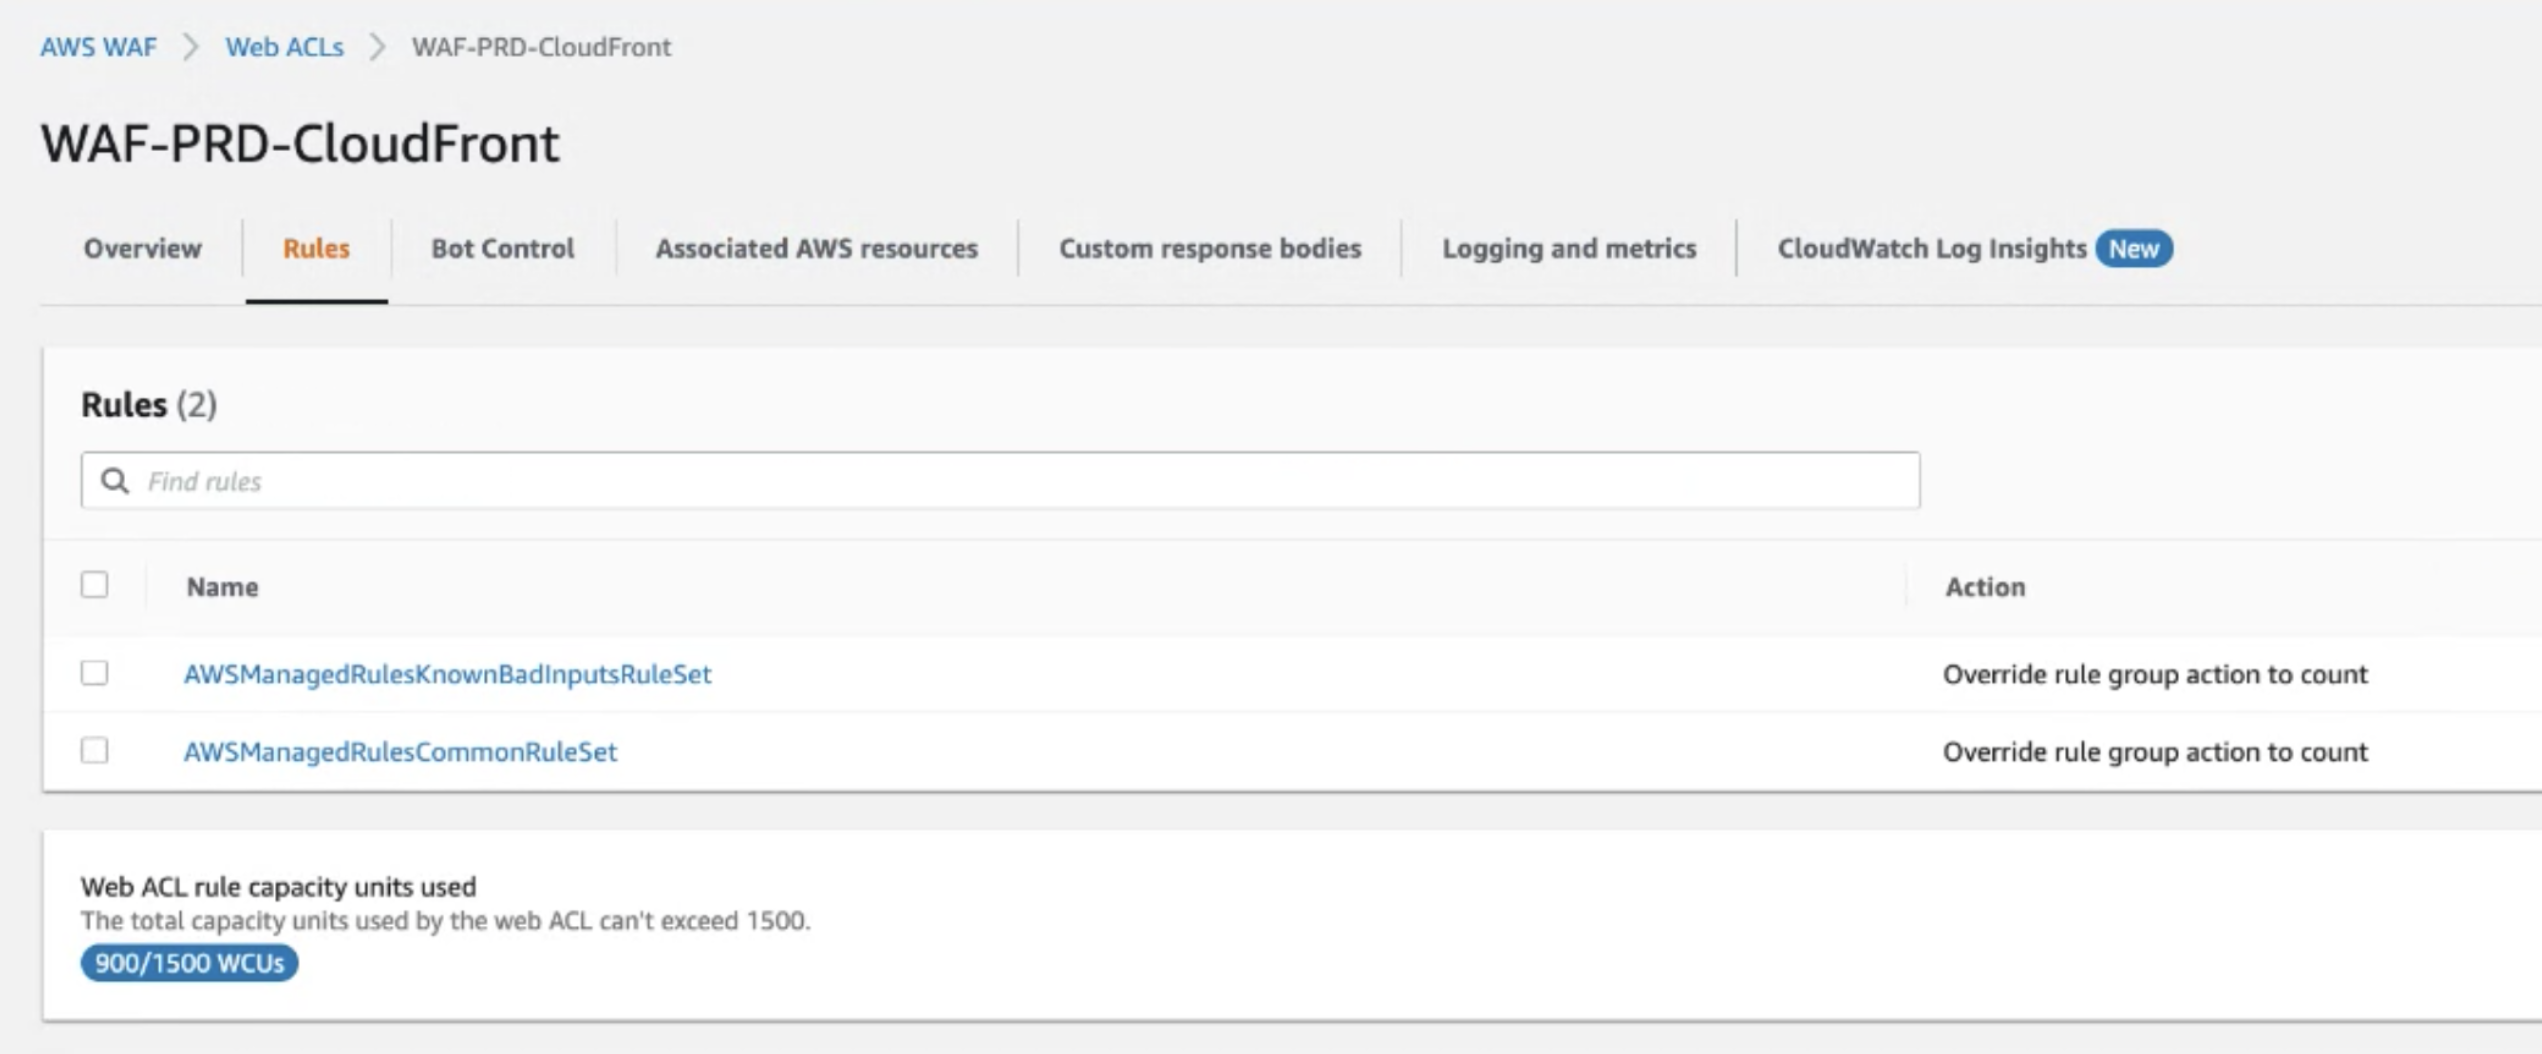Check the AWSManagedRulesKnownBadInputsRuleSet checkbox
Screen dimensions: 2542x1054
[x=95, y=673]
